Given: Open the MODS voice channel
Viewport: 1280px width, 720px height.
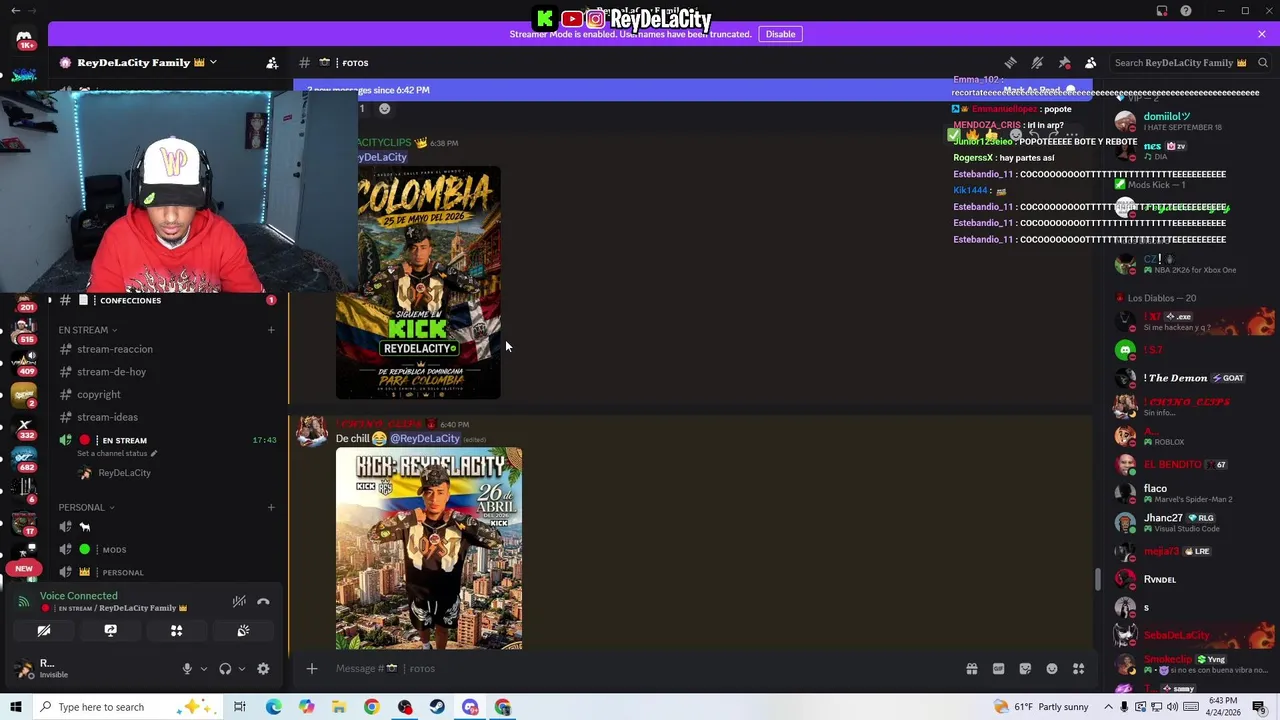Looking at the screenshot, I should (114, 550).
